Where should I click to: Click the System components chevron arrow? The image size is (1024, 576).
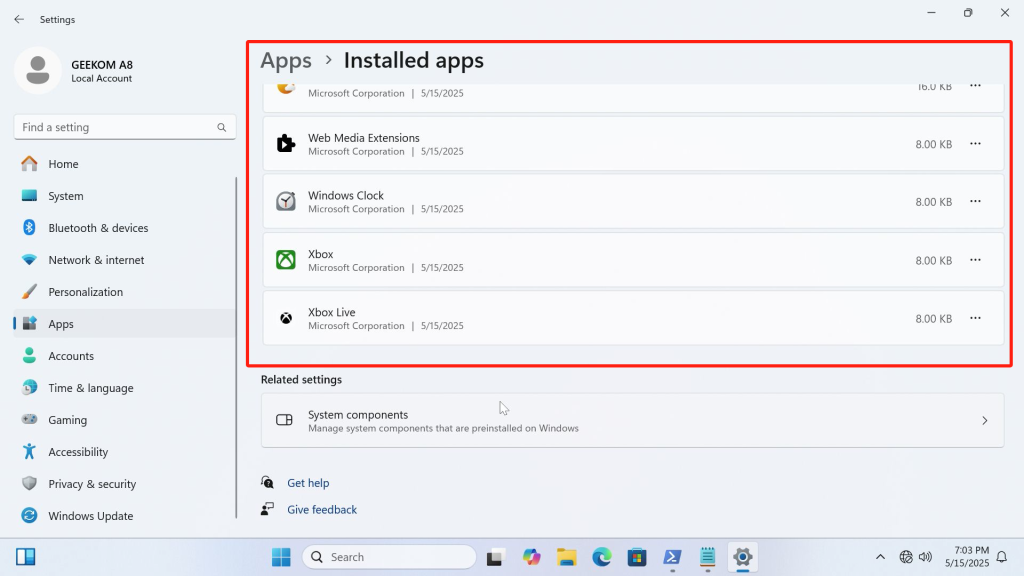[985, 421]
